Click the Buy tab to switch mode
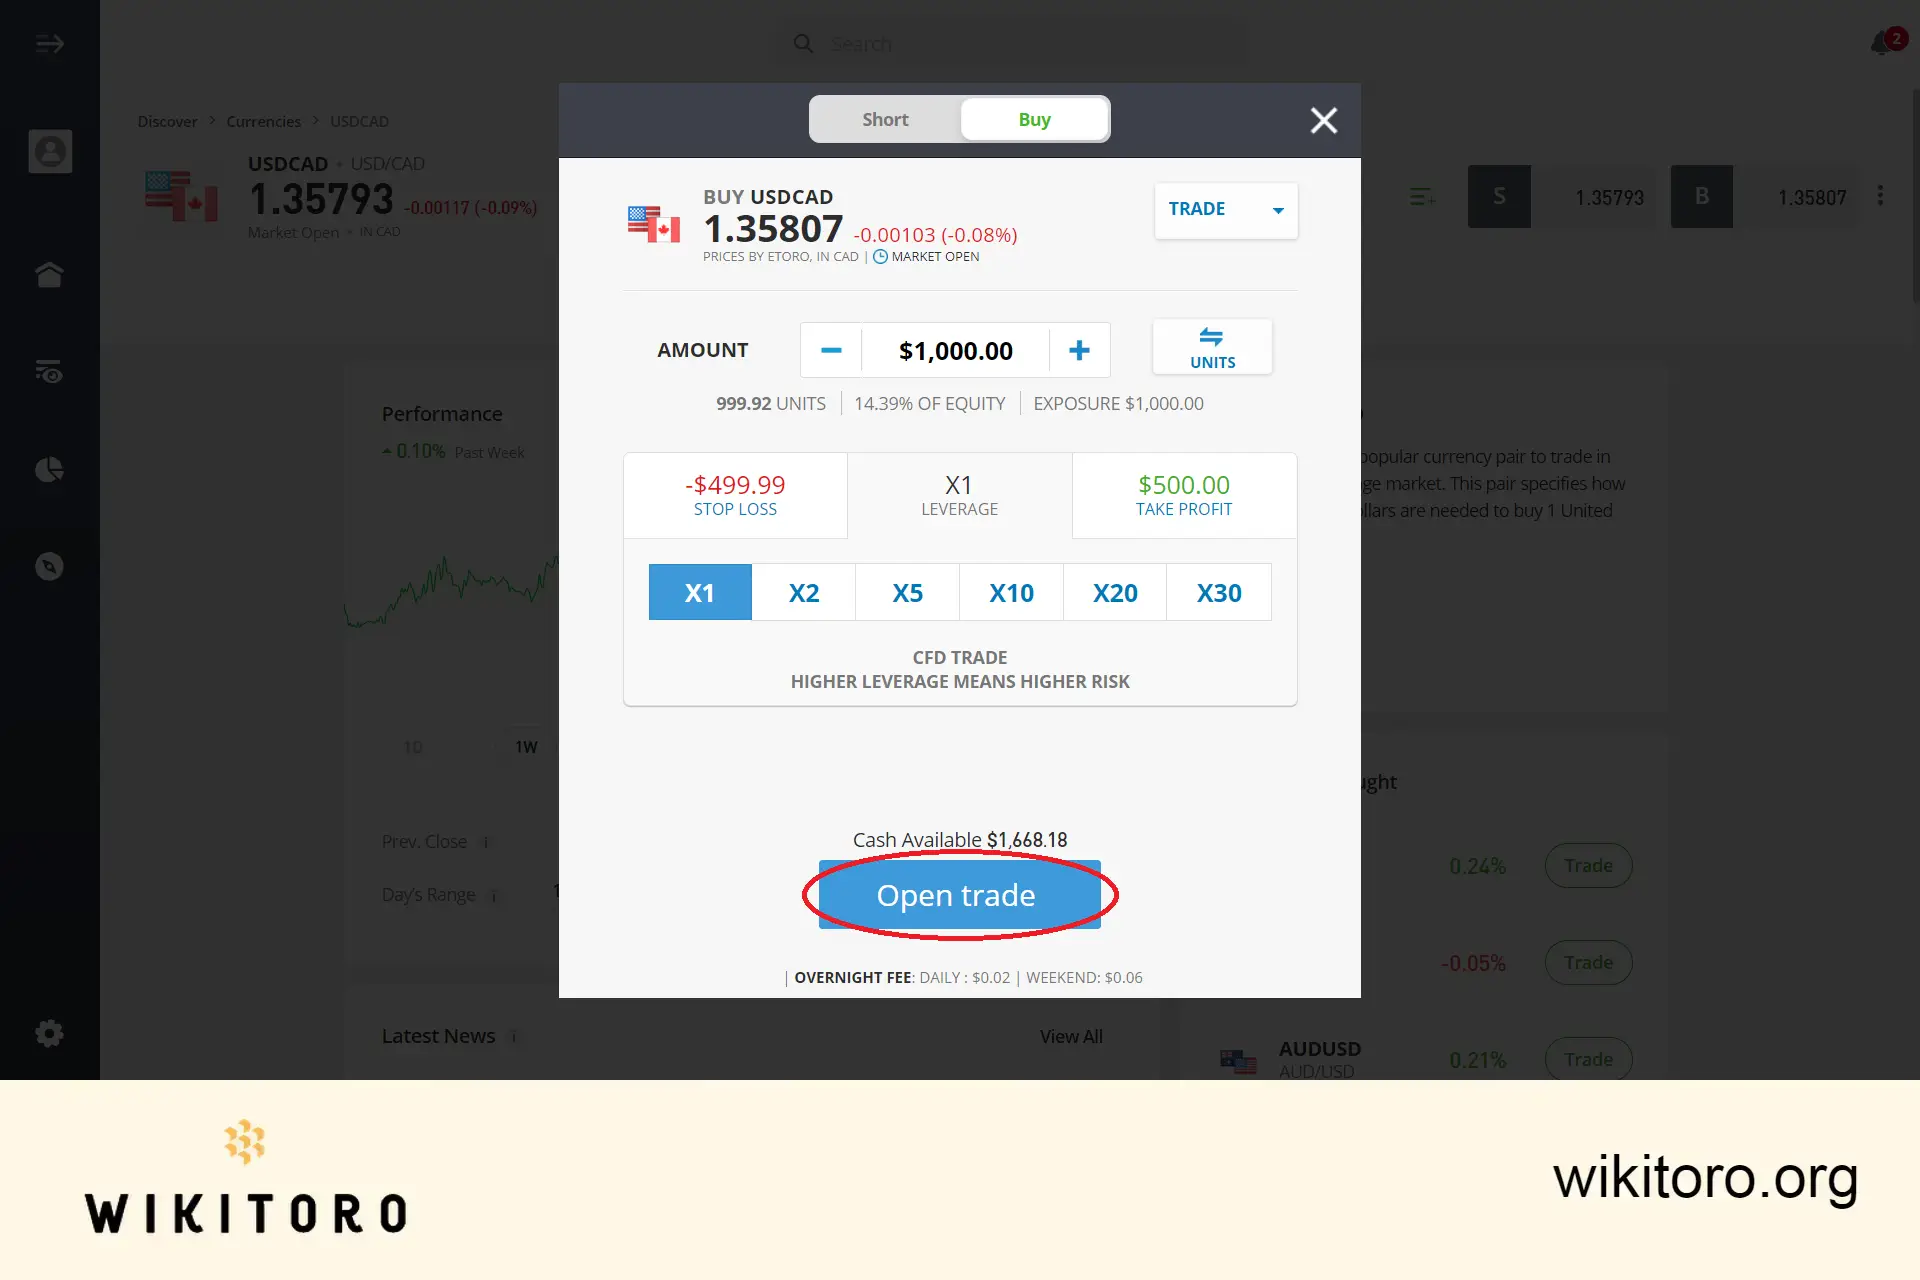Viewport: 1920px width, 1280px height. (x=1033, y=119)
